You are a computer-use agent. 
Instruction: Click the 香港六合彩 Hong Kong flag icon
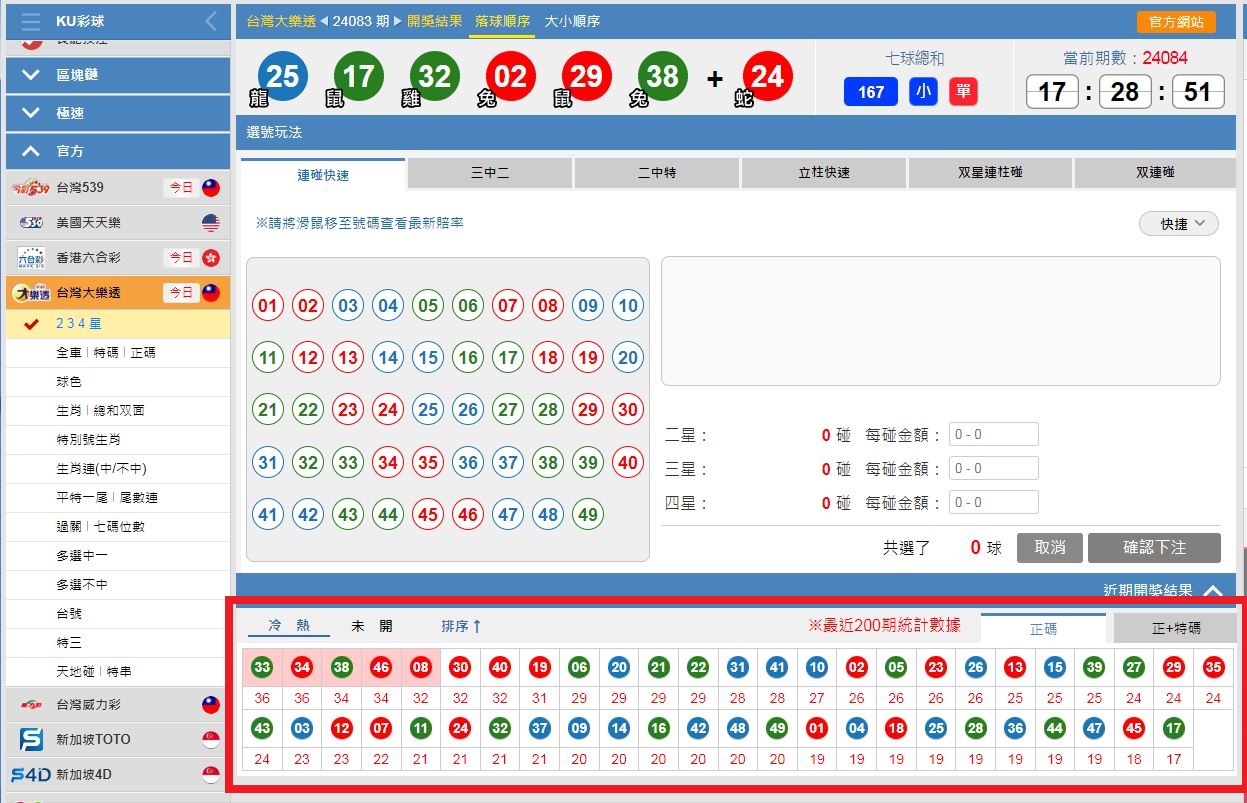pyautogui.click(x=210, y=257)
